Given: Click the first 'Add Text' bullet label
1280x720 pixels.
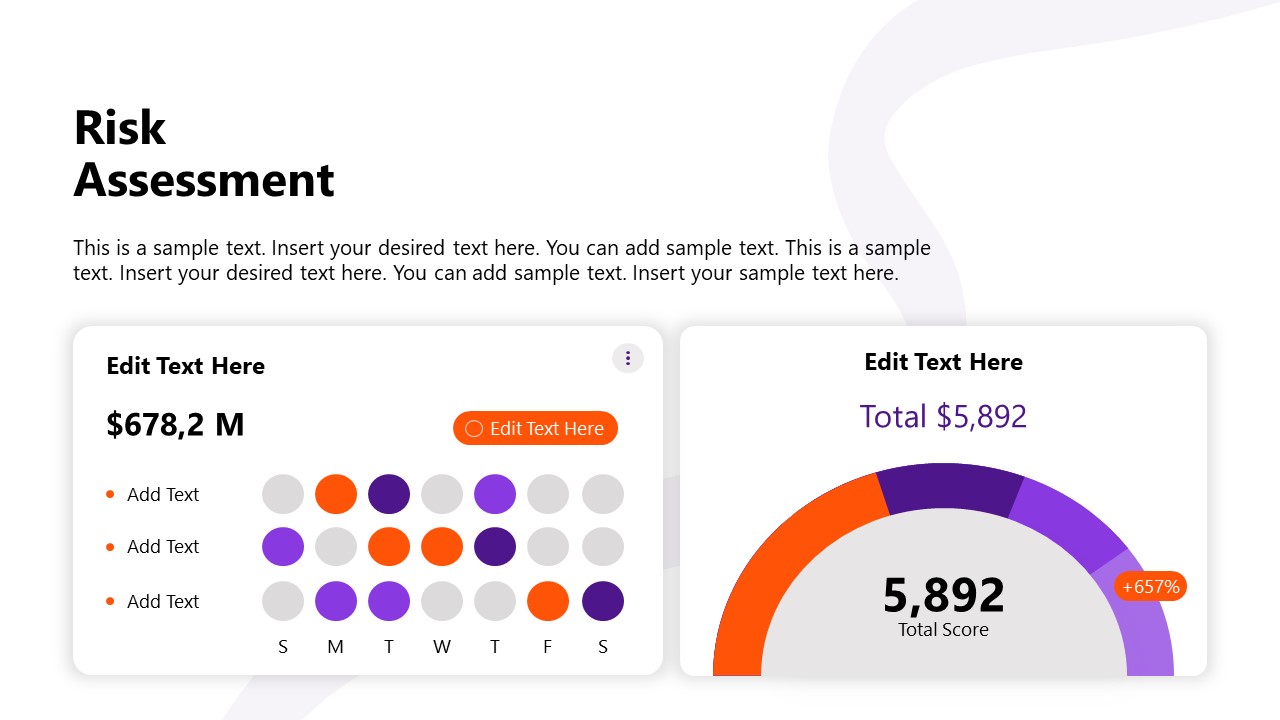Looking at the screenshot, I should (x=163, y=494).
